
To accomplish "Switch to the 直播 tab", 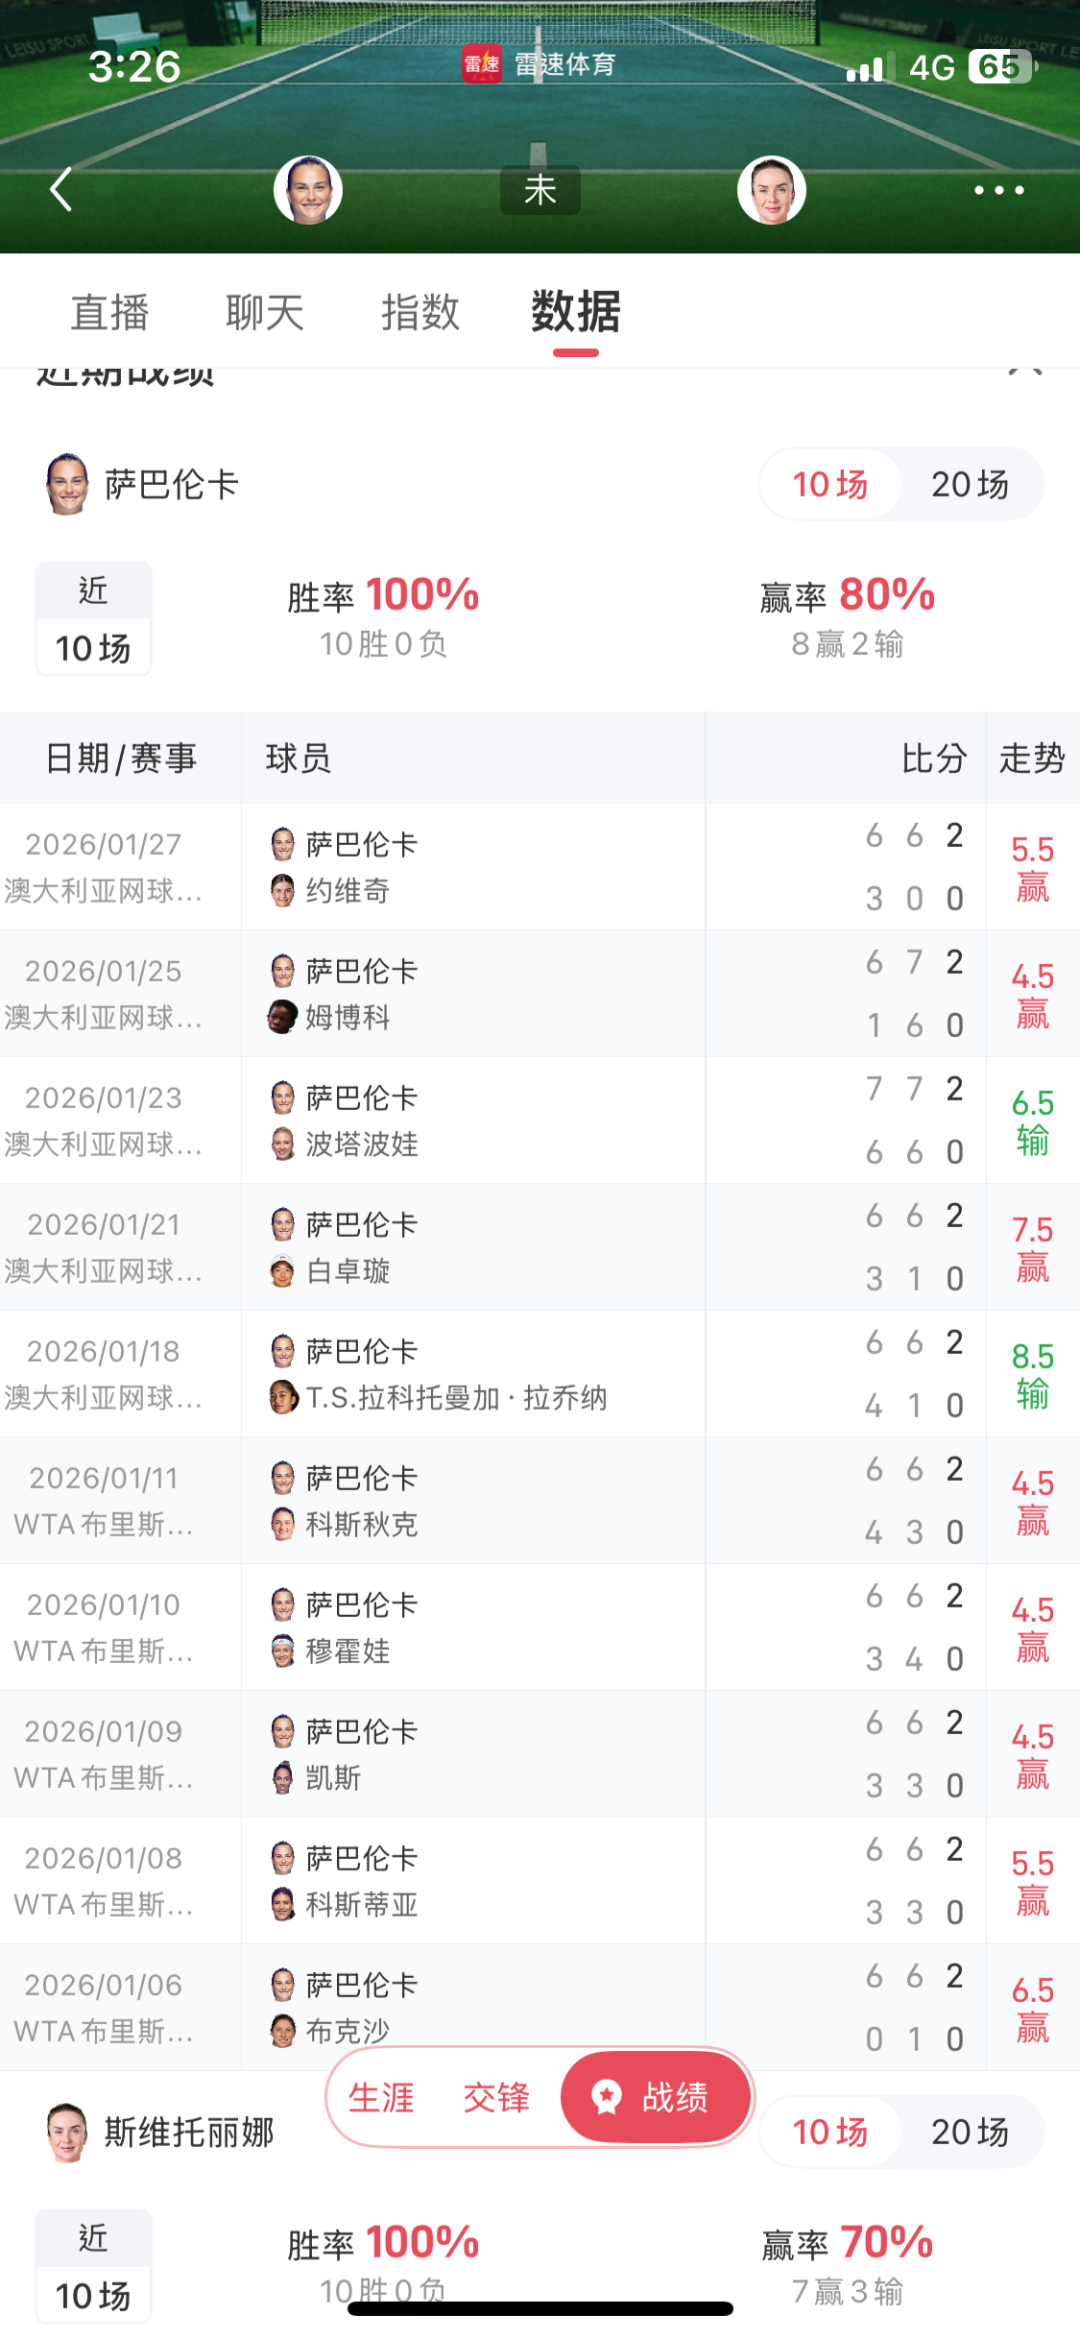I will click(x=110, y=312).
